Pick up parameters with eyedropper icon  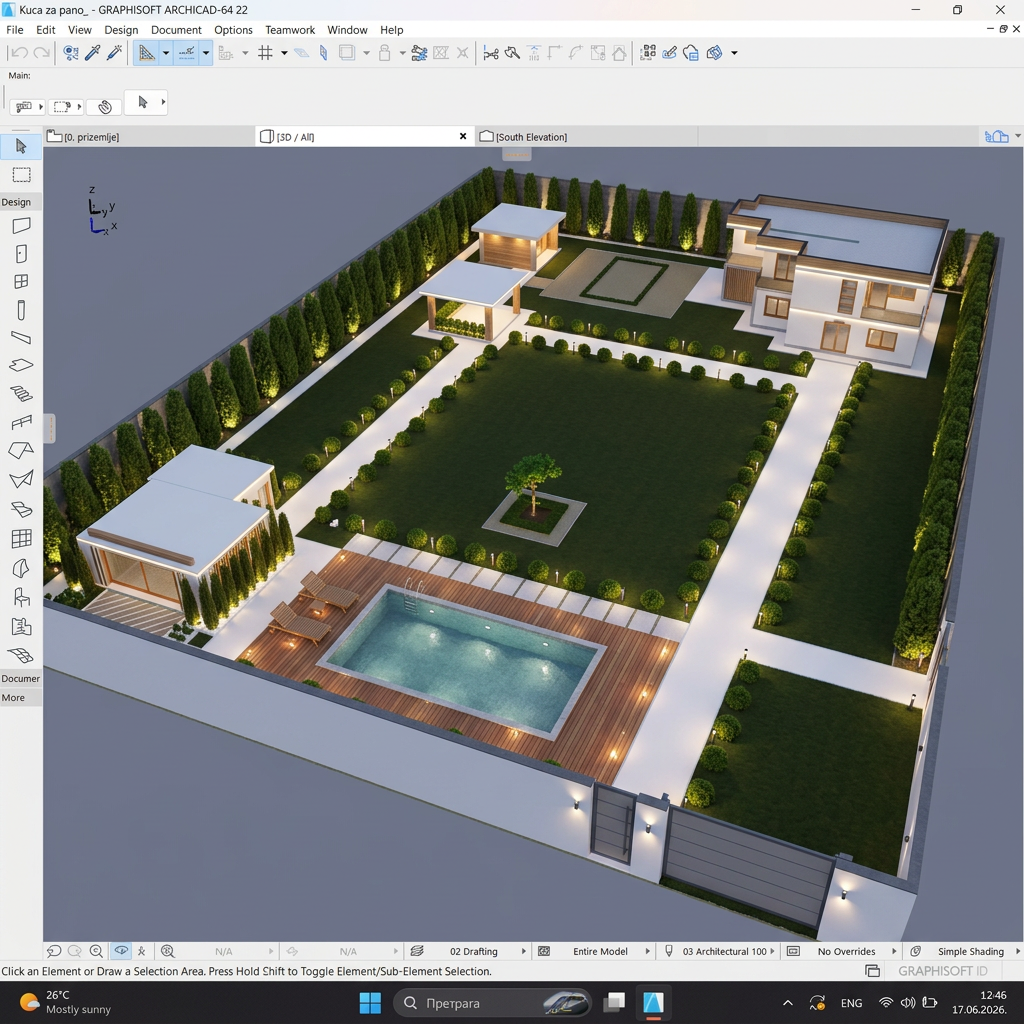(92, 53)
